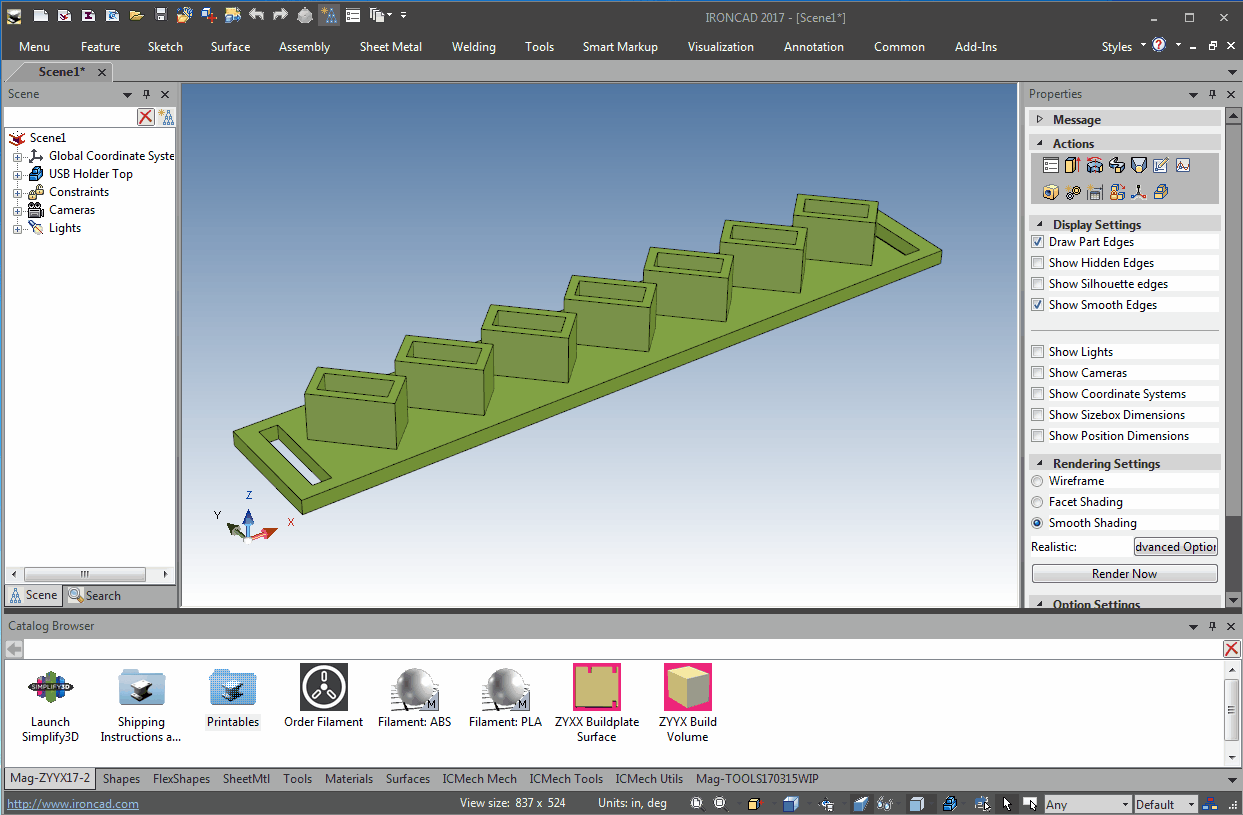The width and height of the screenshot is (1243, 815).
Task: Click the Undo arrow in title toolbar
Action: [x=256, y=15]
